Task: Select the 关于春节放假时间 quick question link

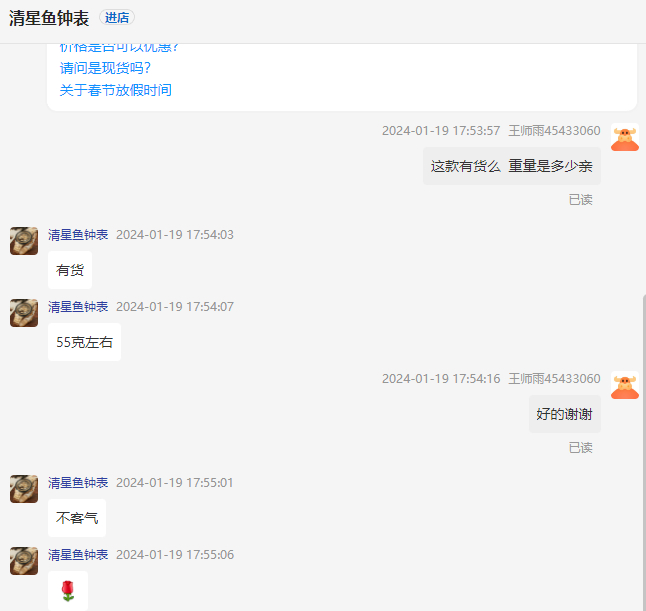Action: (x=116, y=90)
